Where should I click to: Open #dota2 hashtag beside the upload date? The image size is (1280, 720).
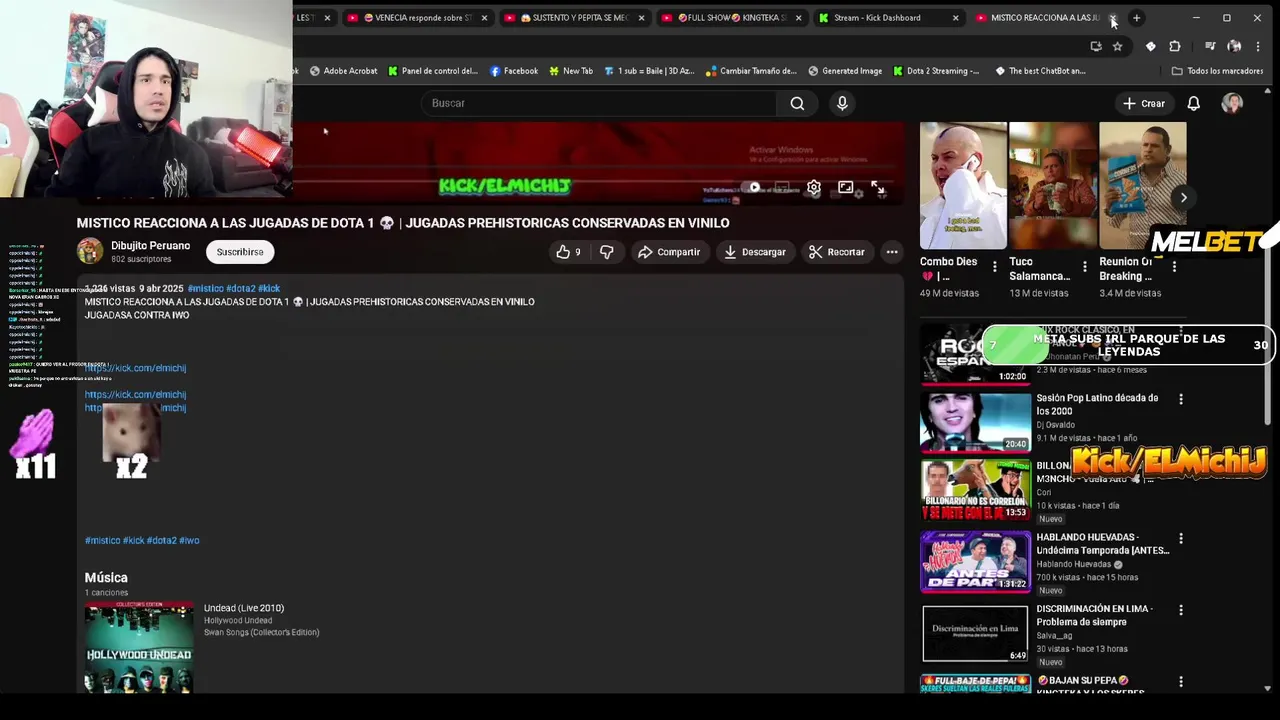(240, 288)
